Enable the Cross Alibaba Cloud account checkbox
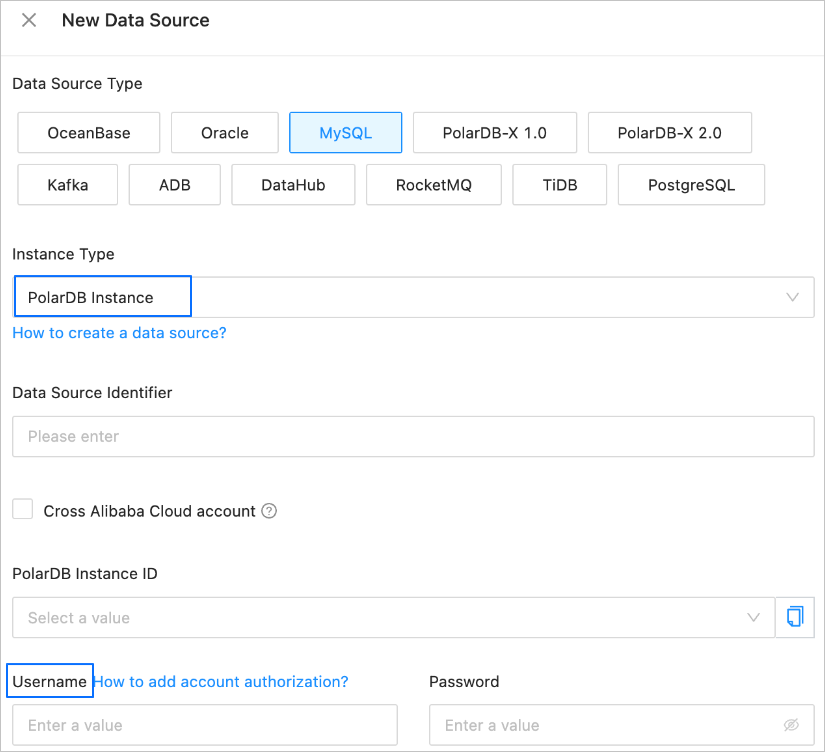This screenshot has height=752, width=825. 23,510
